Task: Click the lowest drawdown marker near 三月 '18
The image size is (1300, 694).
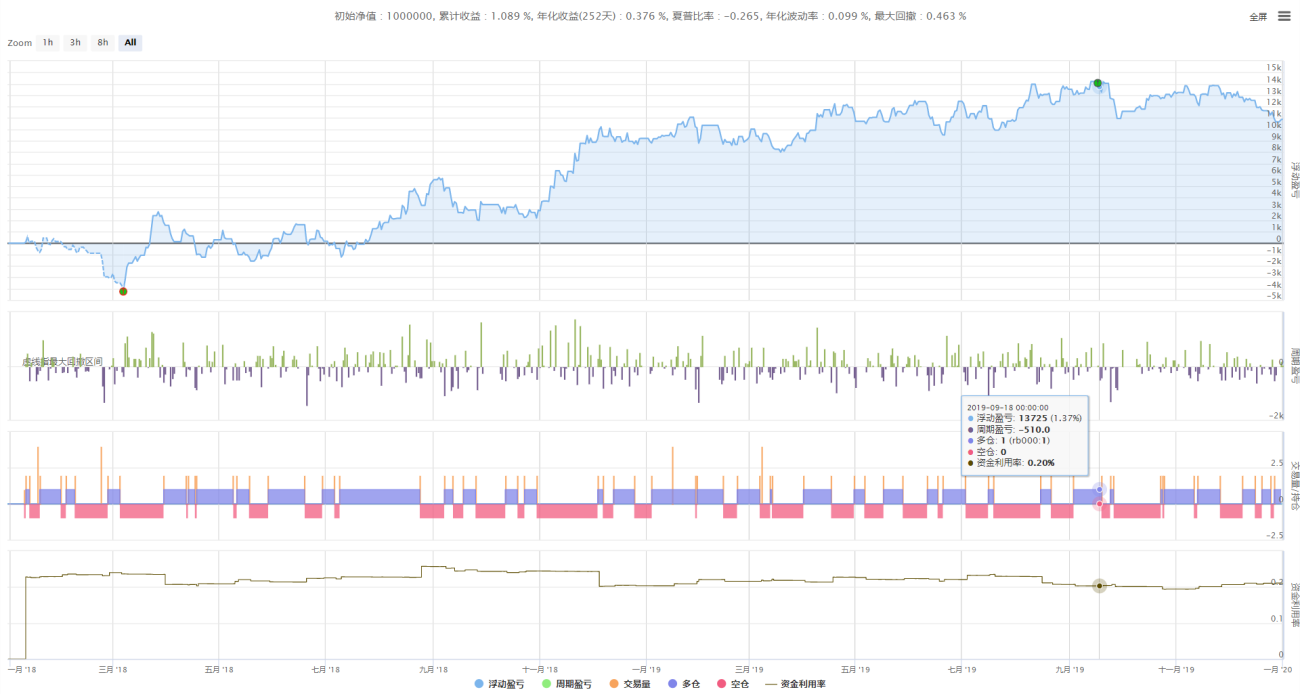Action: coord(123,291)
